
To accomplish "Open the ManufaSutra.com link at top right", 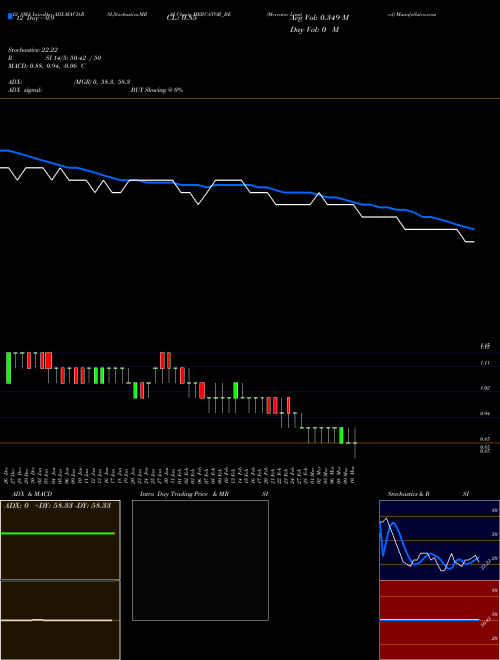I will pos(412,14).
